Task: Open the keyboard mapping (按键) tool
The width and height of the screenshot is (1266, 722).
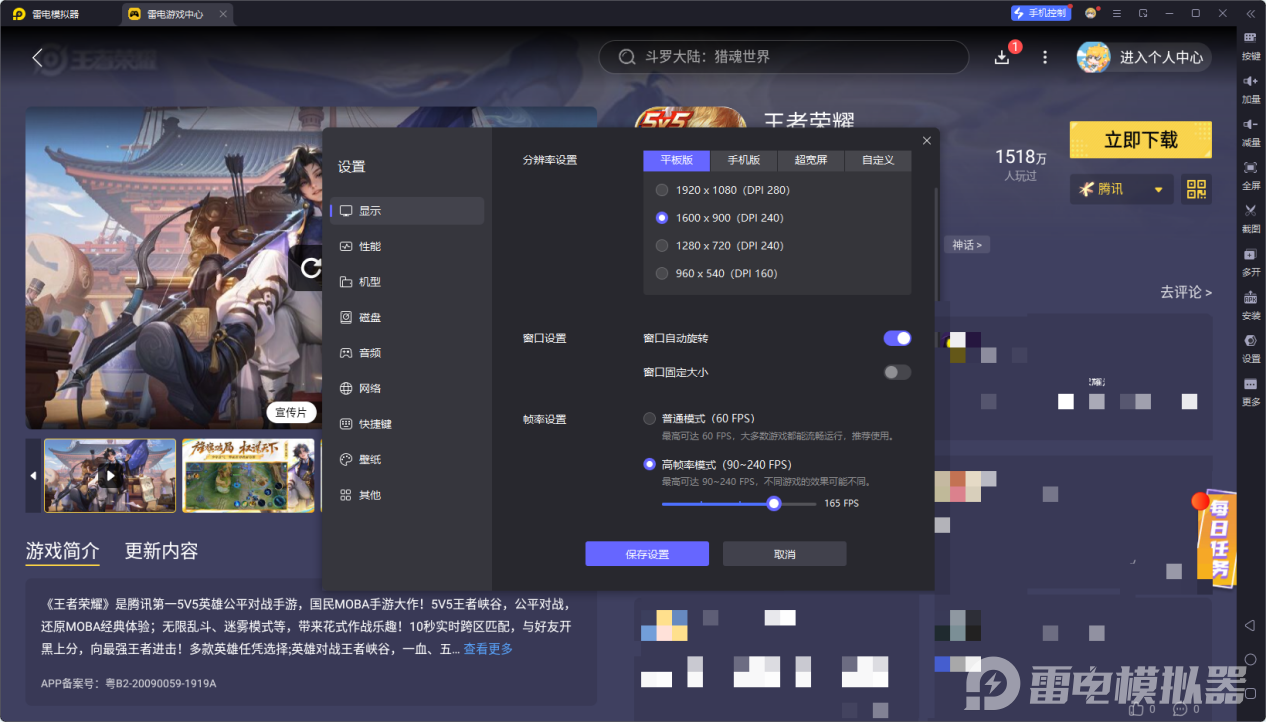Action: (x=1250, y=45)
